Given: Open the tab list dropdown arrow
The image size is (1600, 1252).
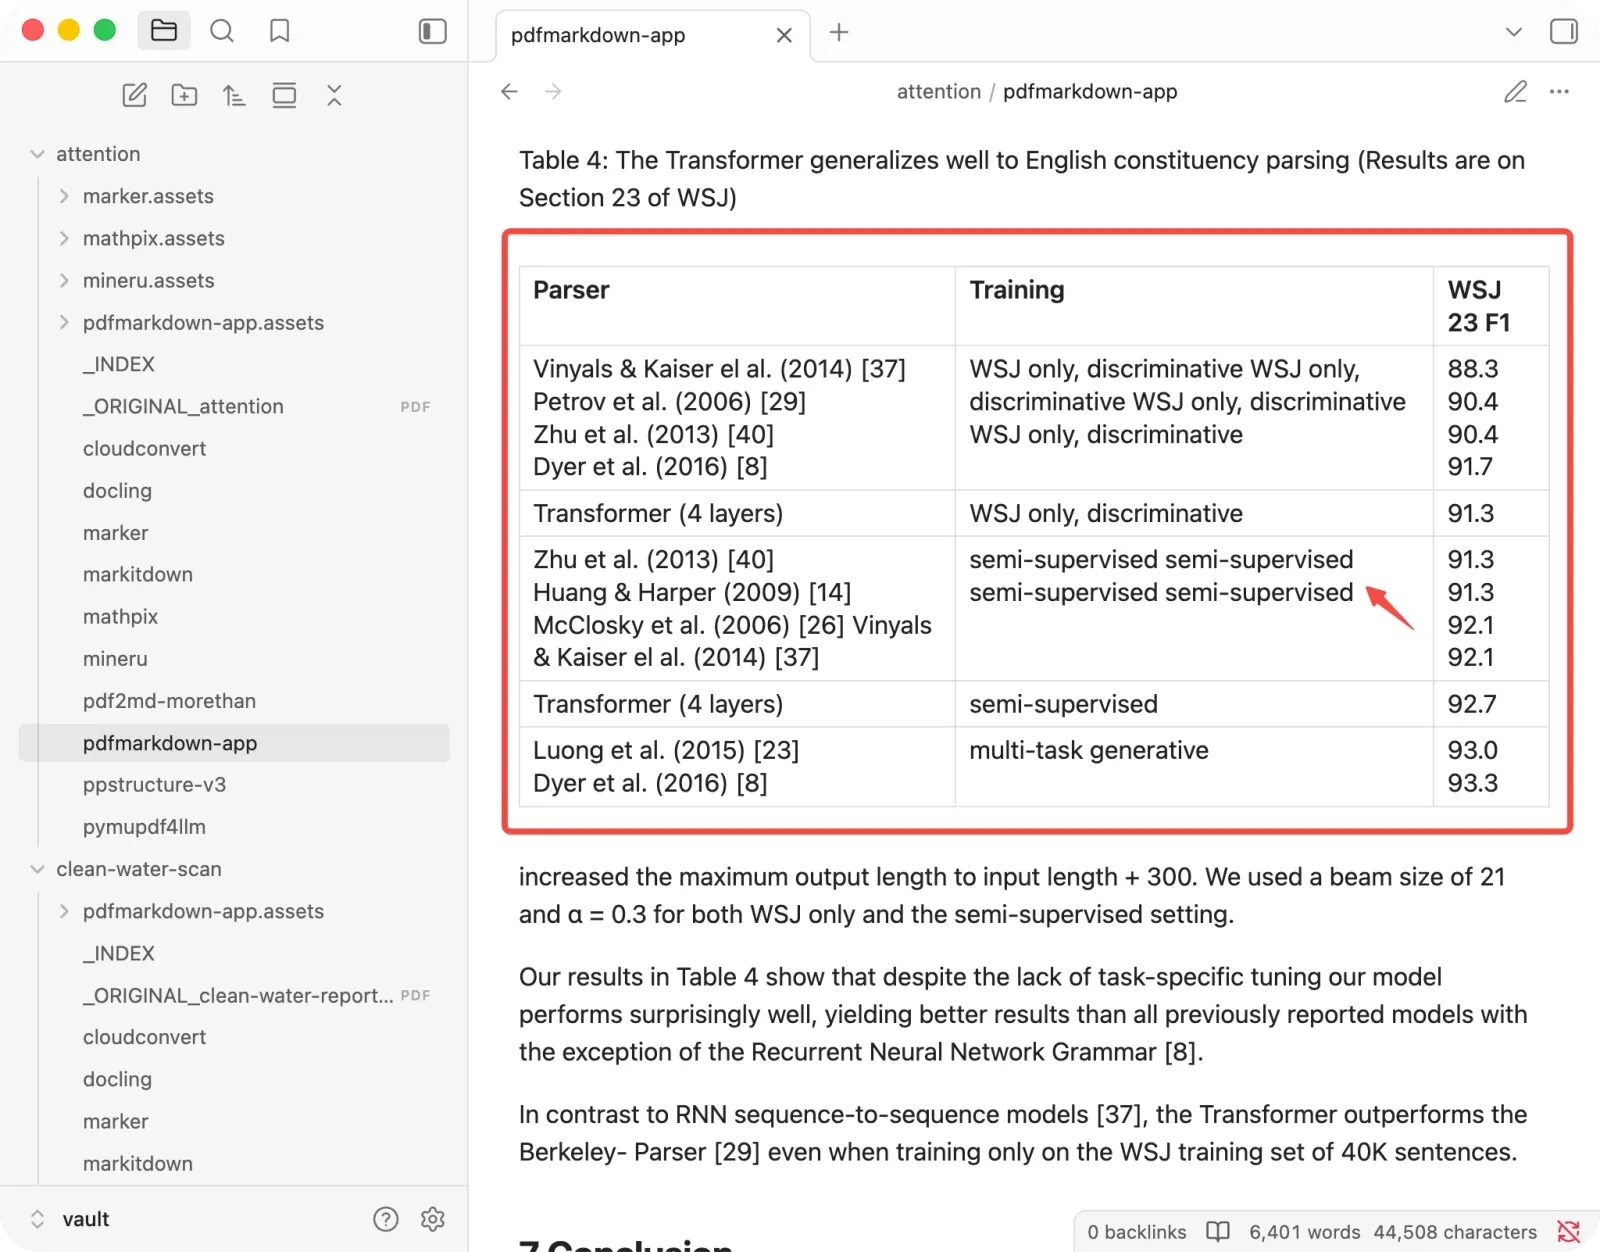Looking at the screenshot, I should (x=1514, y=32).
